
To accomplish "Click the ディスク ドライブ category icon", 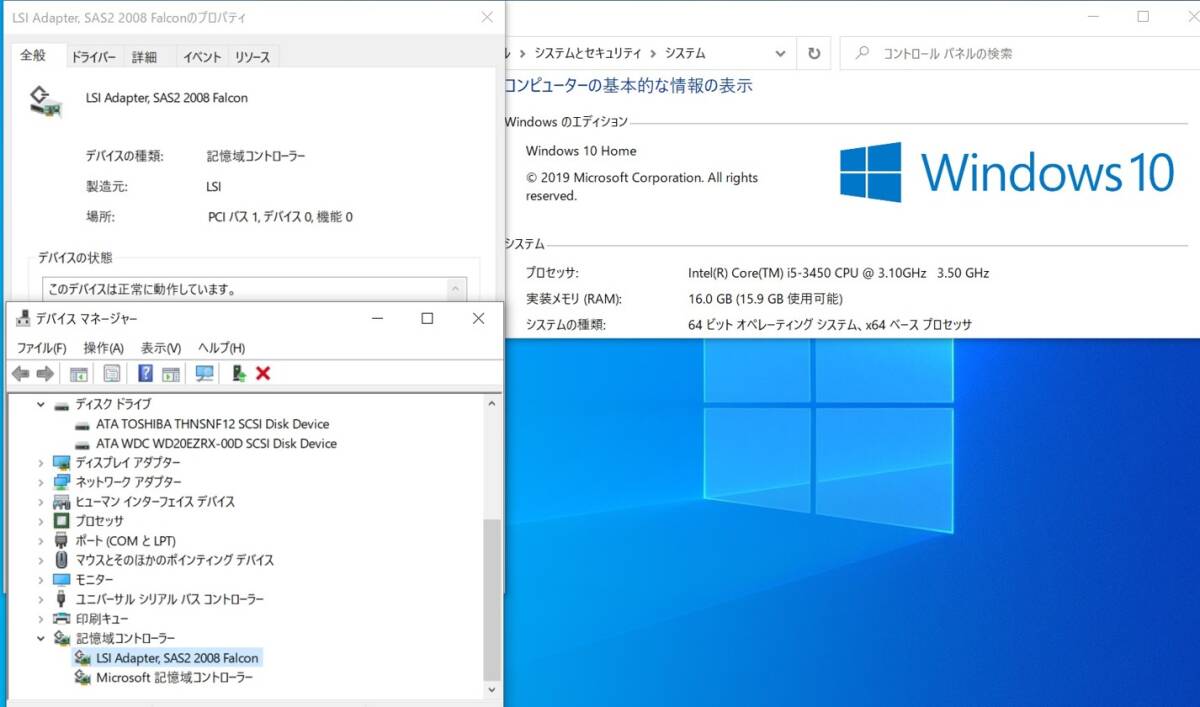I will click(x=61, y=404).
